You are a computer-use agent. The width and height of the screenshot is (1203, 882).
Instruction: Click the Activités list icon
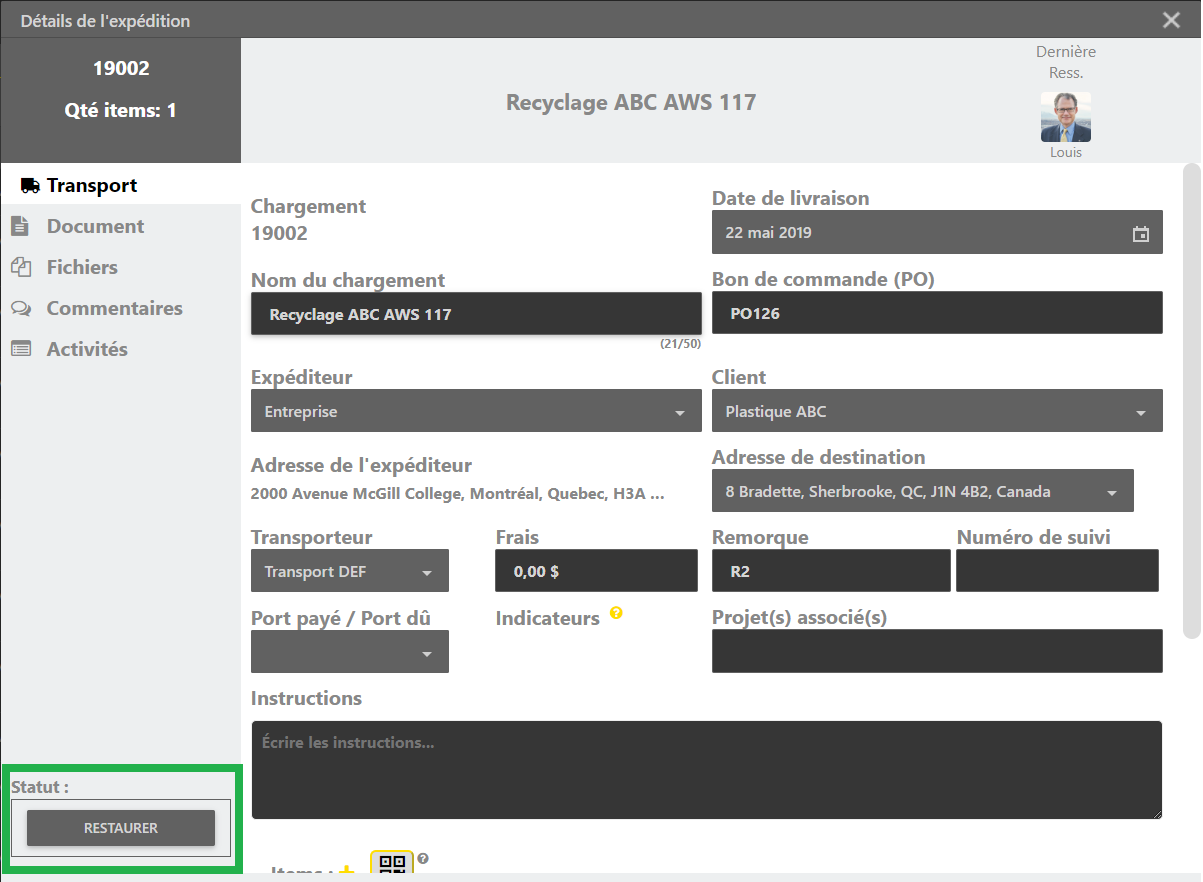(21, 349)
